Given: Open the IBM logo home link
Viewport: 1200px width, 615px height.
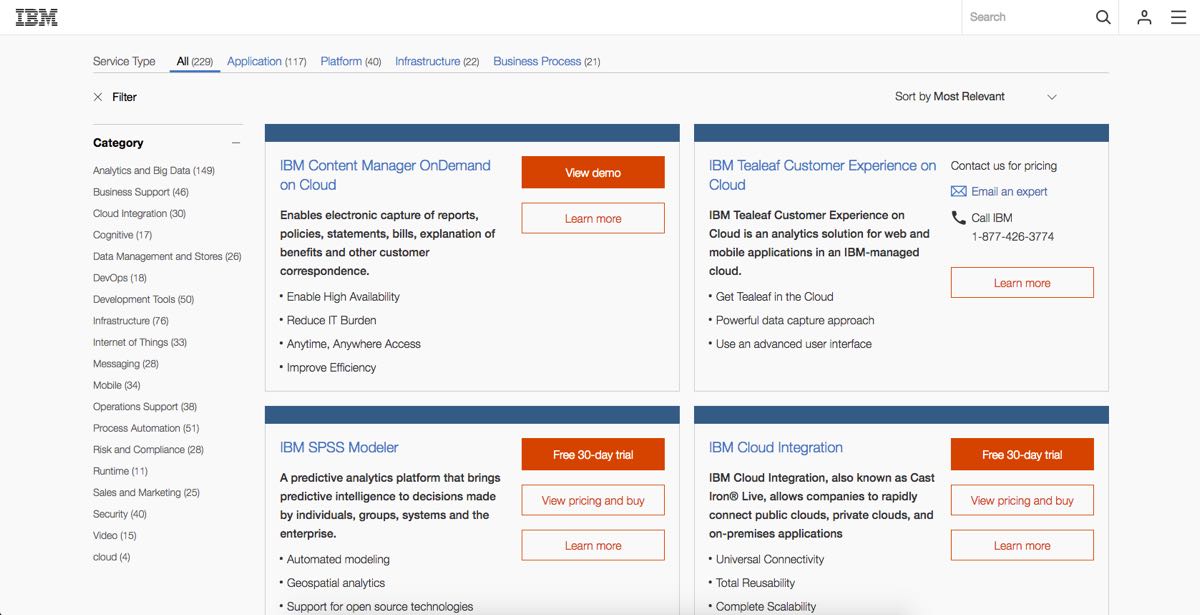Looking at the screenshot, I should [x=37, y=17].
